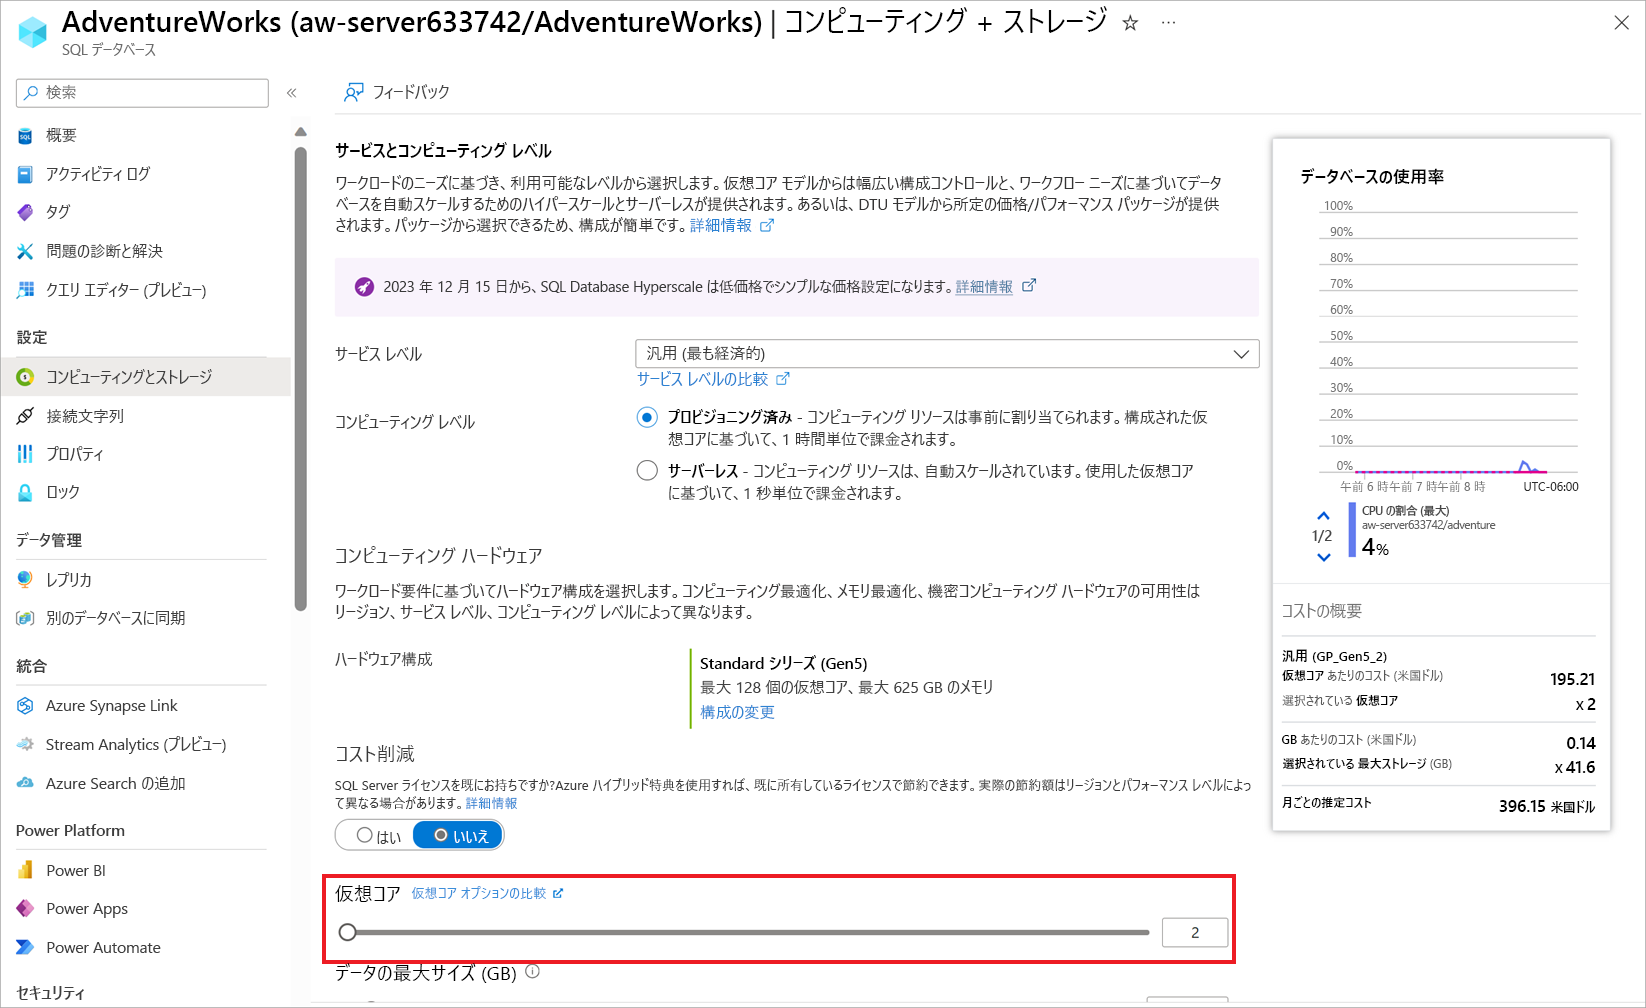Open the サービス レベル dropdown
This screenshot has height=1008, width=1646.
click(x=947, y=354)
